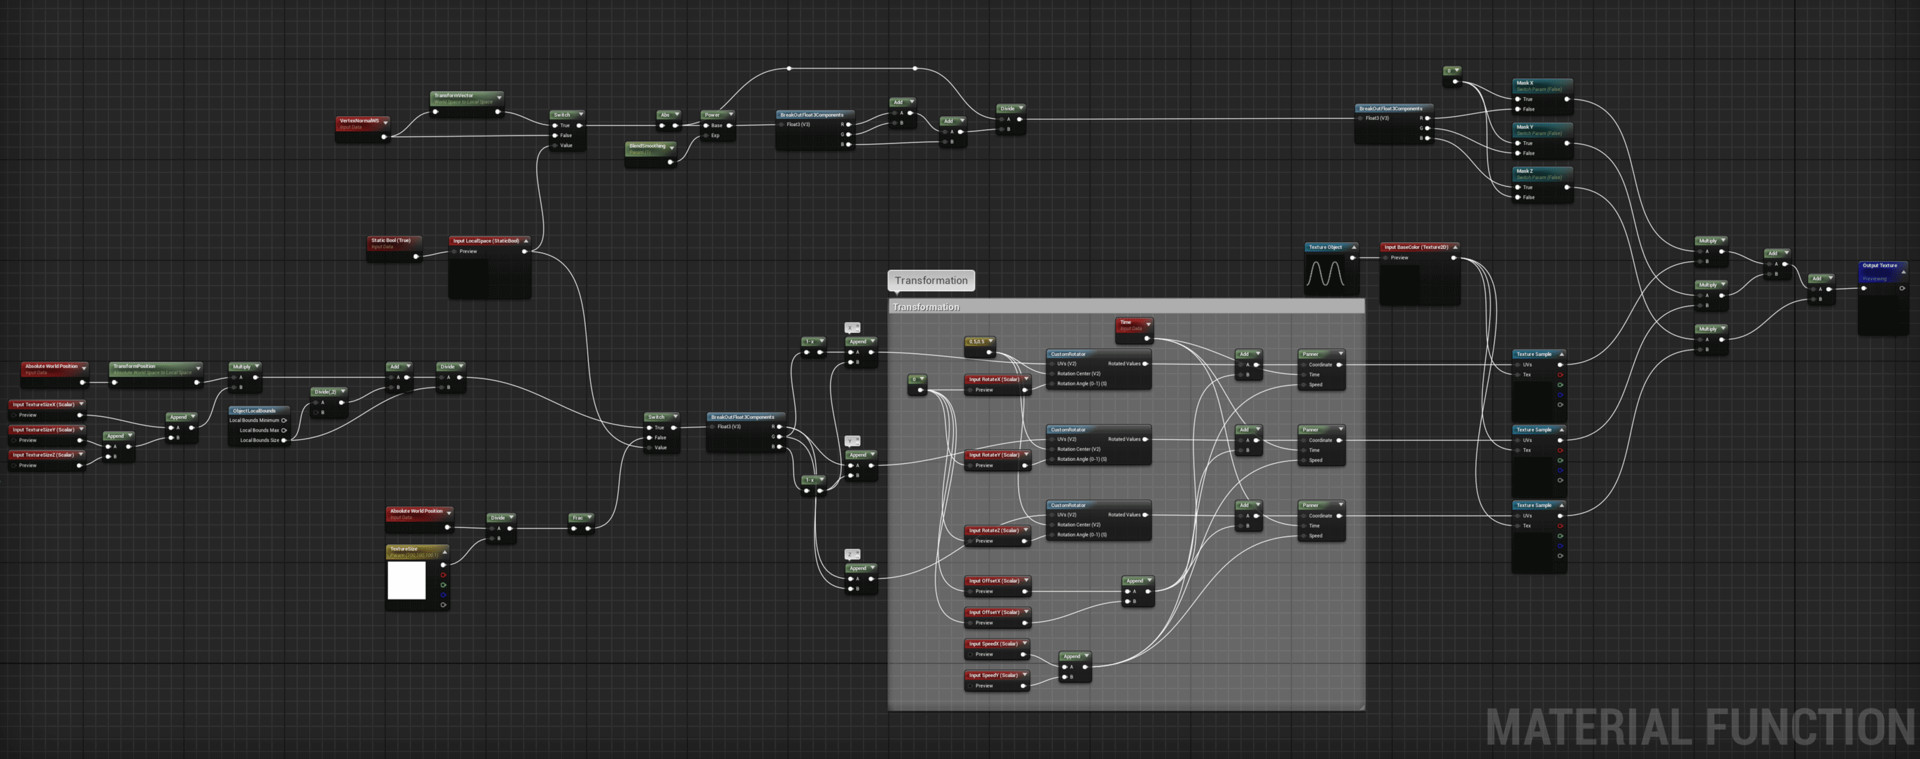
Task: Click the Static Bool (True) node
Action: coord(392,242)
